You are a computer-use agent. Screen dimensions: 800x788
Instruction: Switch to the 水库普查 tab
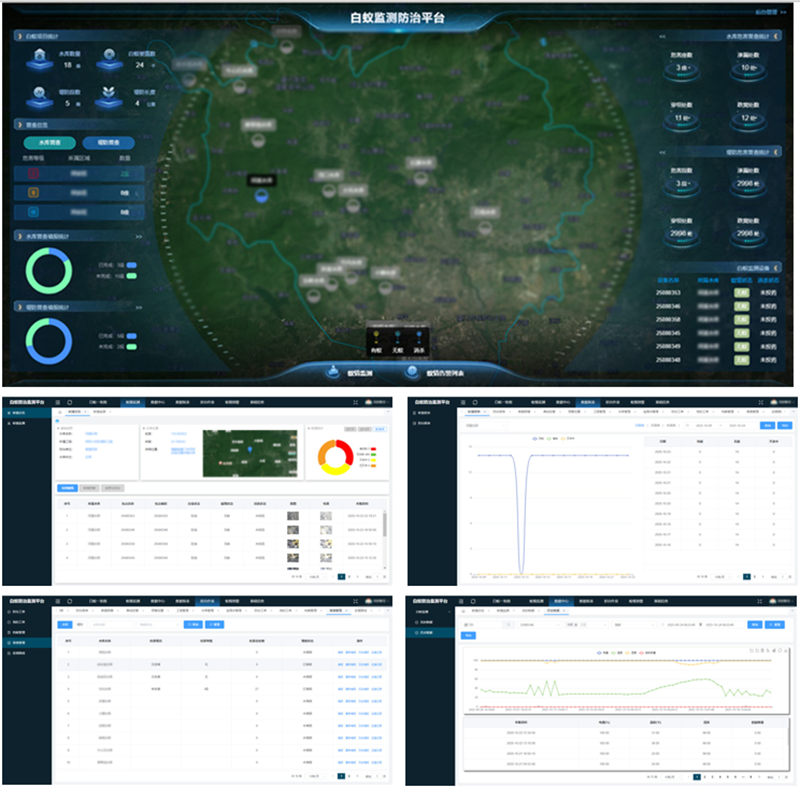pos(48,143)
